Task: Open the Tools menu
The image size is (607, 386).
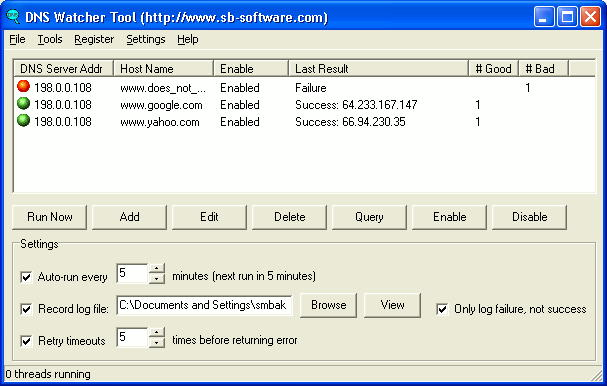Action: [50, 39]
